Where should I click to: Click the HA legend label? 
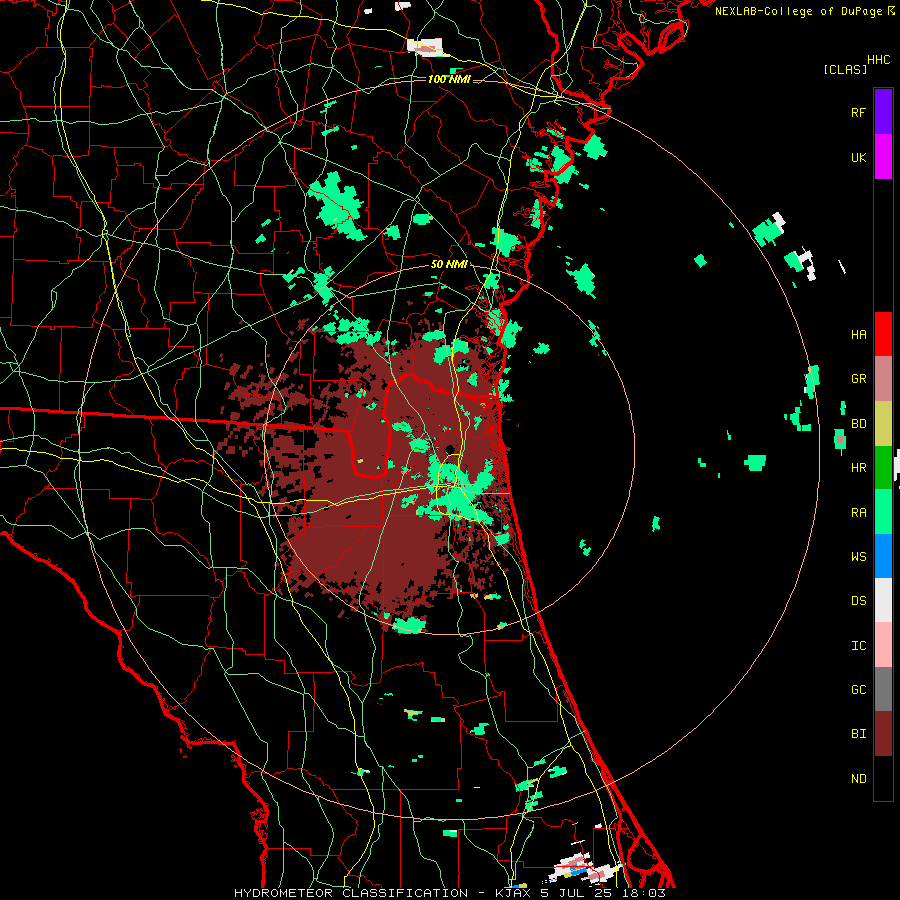coord(858,334)
